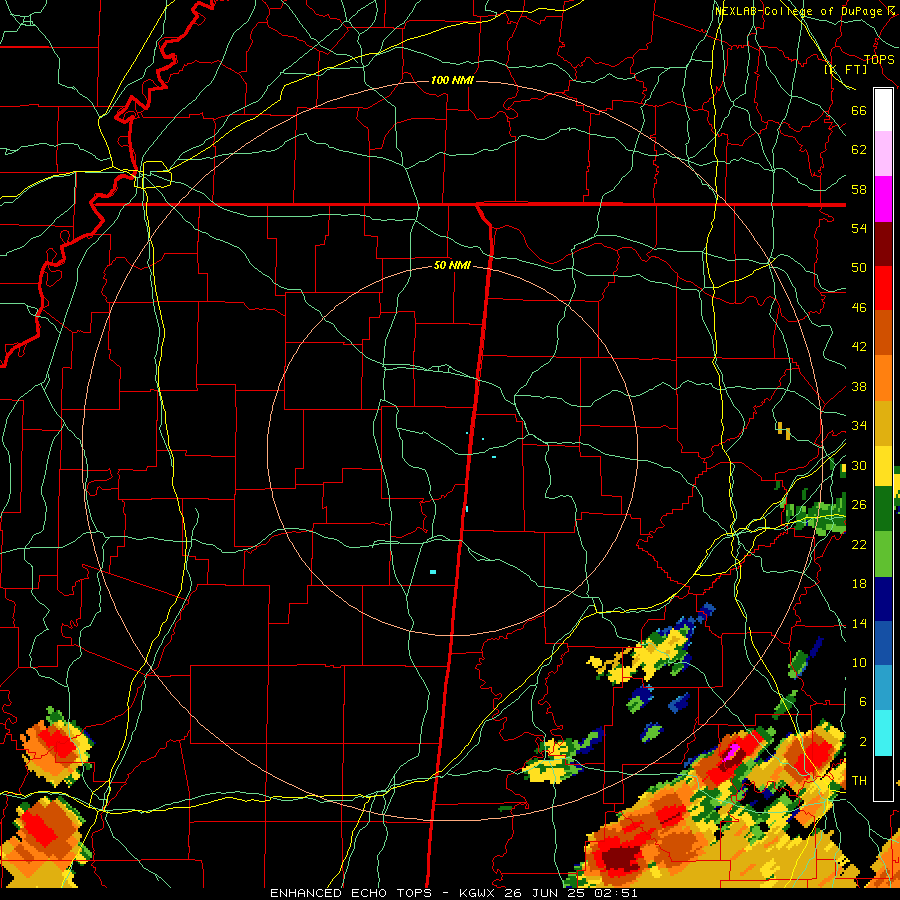Click the legend value "54"
The image size is (900, 900).
tap(859, 228)
